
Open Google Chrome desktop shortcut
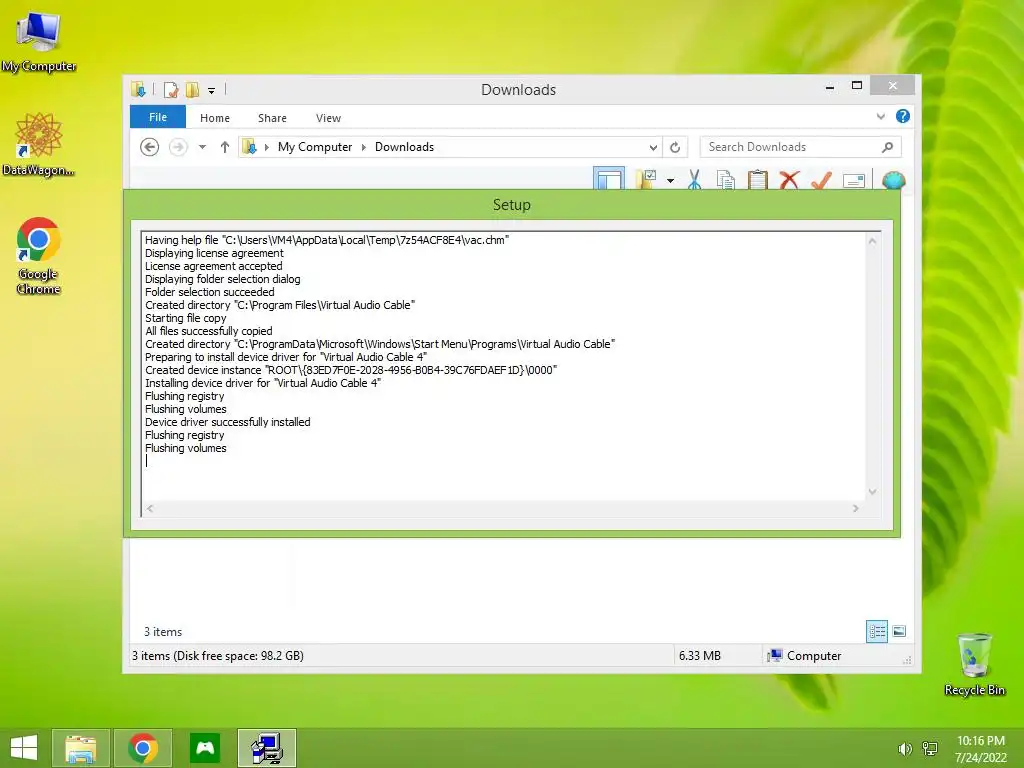point(39,256)
